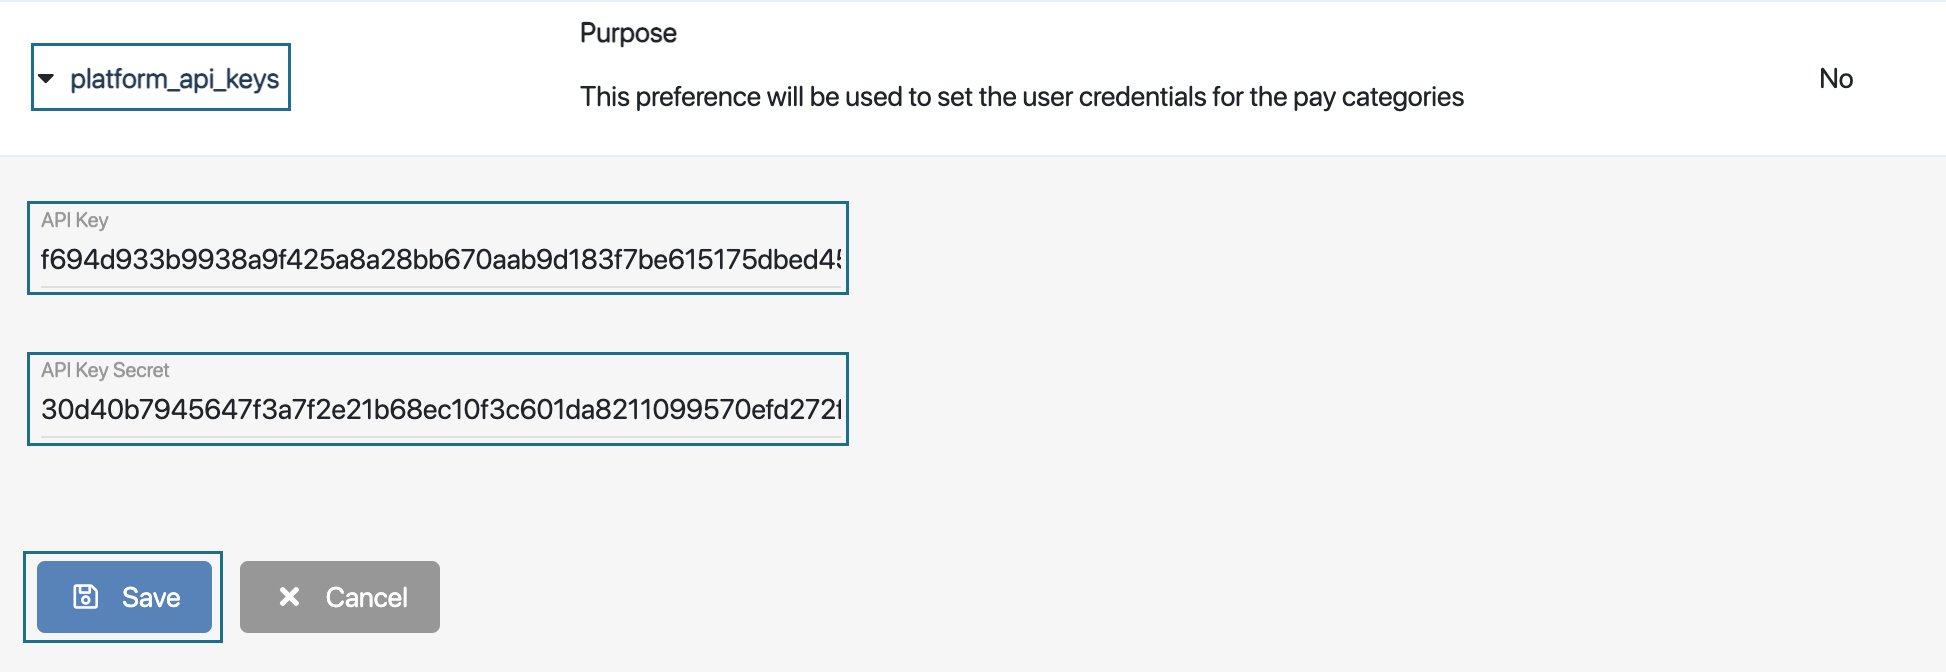This screenshot has width=1946, height=672.
Task: Click the word 'credentials' in the description
Action: [1143, 97]
